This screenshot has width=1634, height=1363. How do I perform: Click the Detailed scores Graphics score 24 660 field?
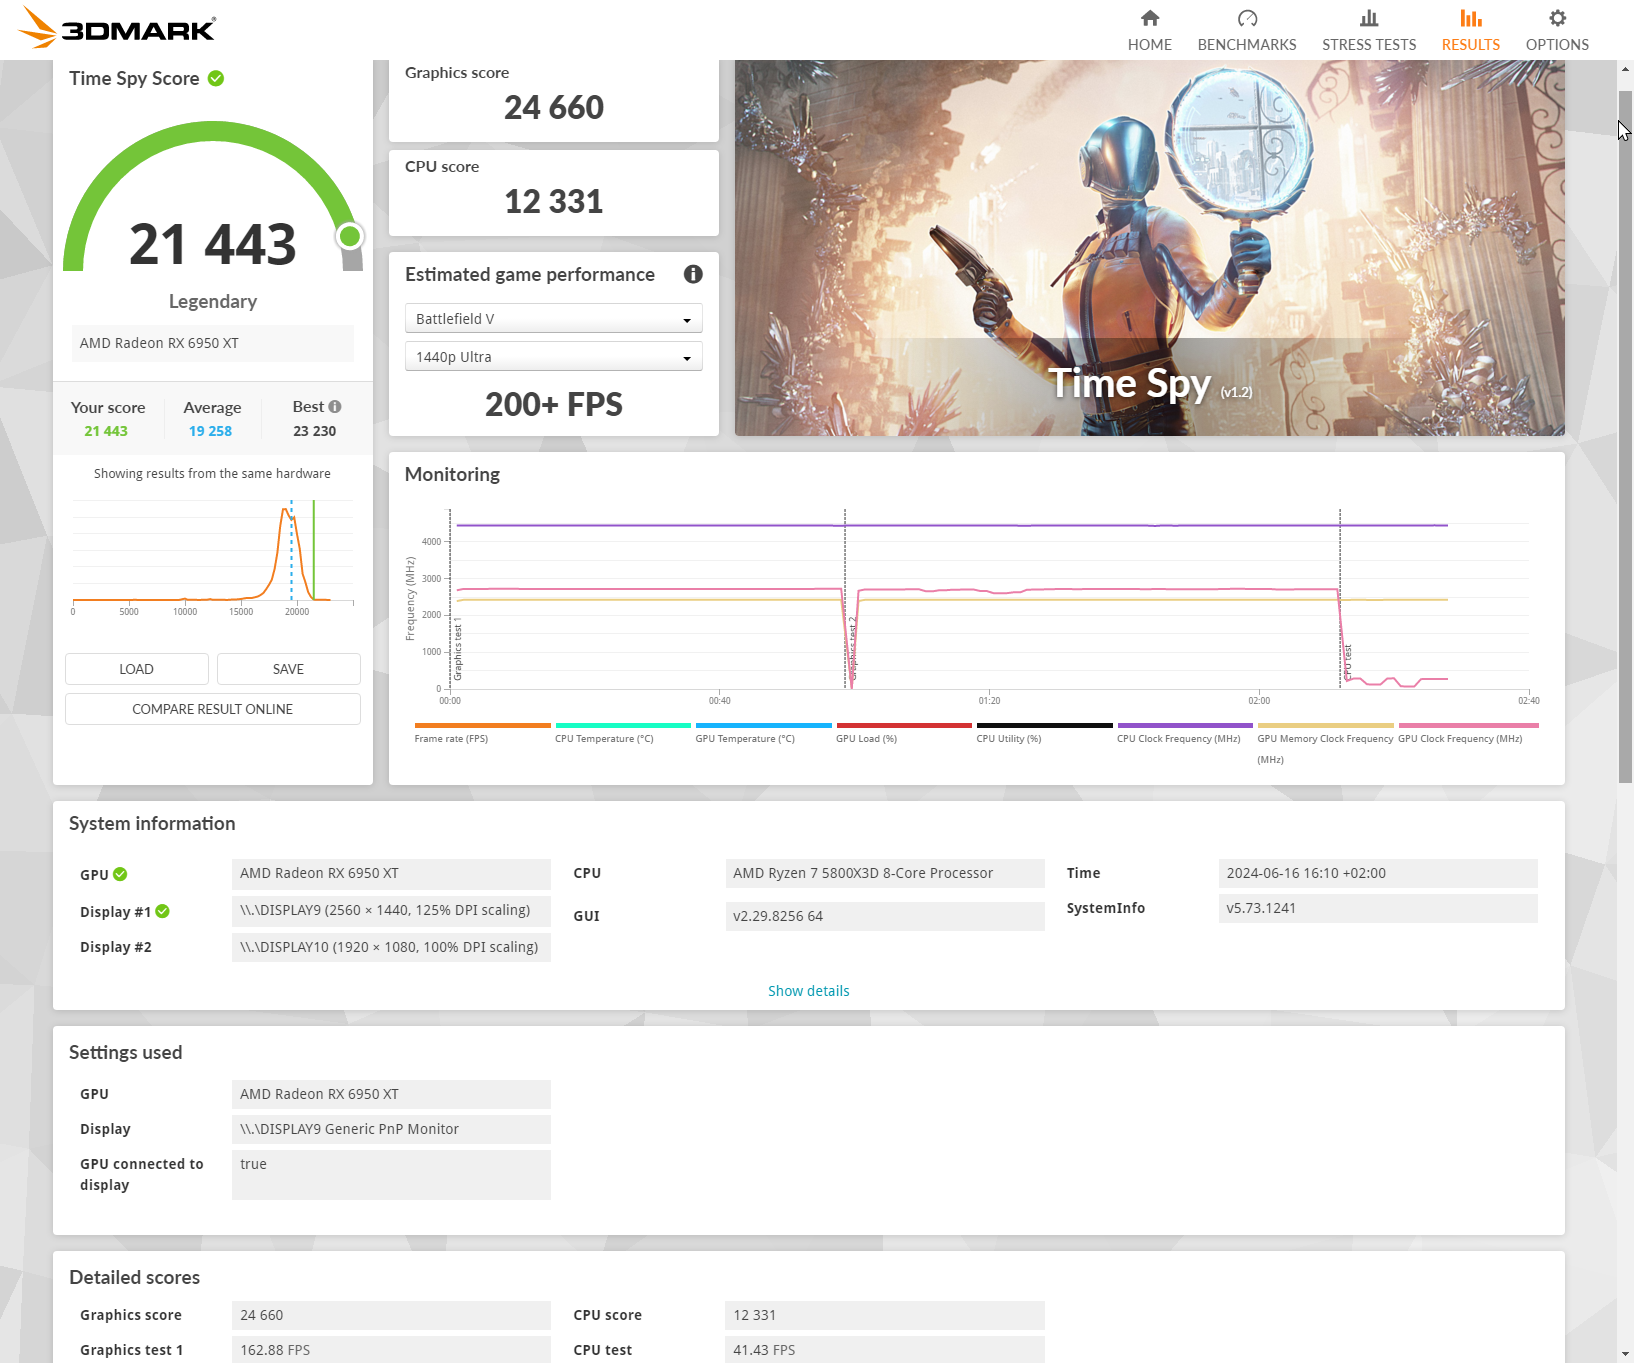(391, 1315)
